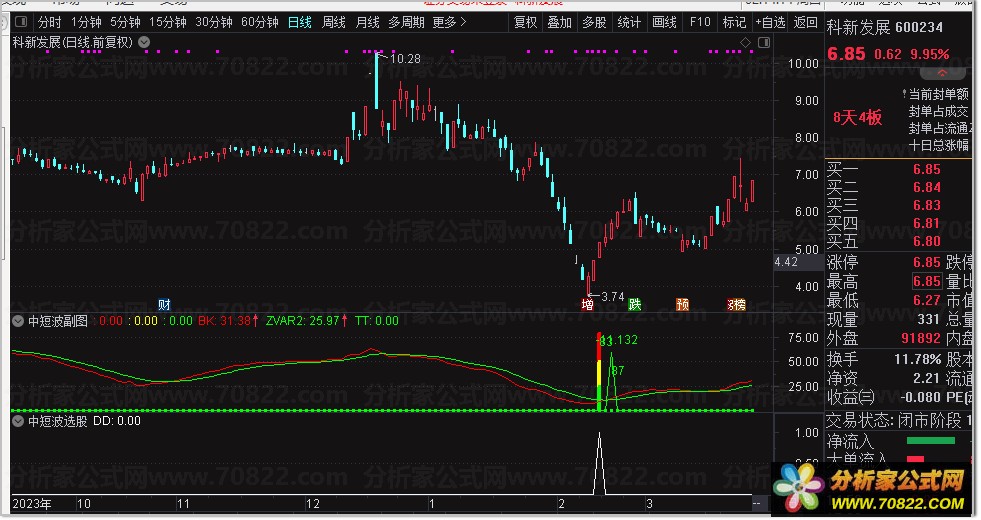The image size is (981, 520).
Task: Click the diamond marker icon atop chart
Action: [x=745, y=43]
